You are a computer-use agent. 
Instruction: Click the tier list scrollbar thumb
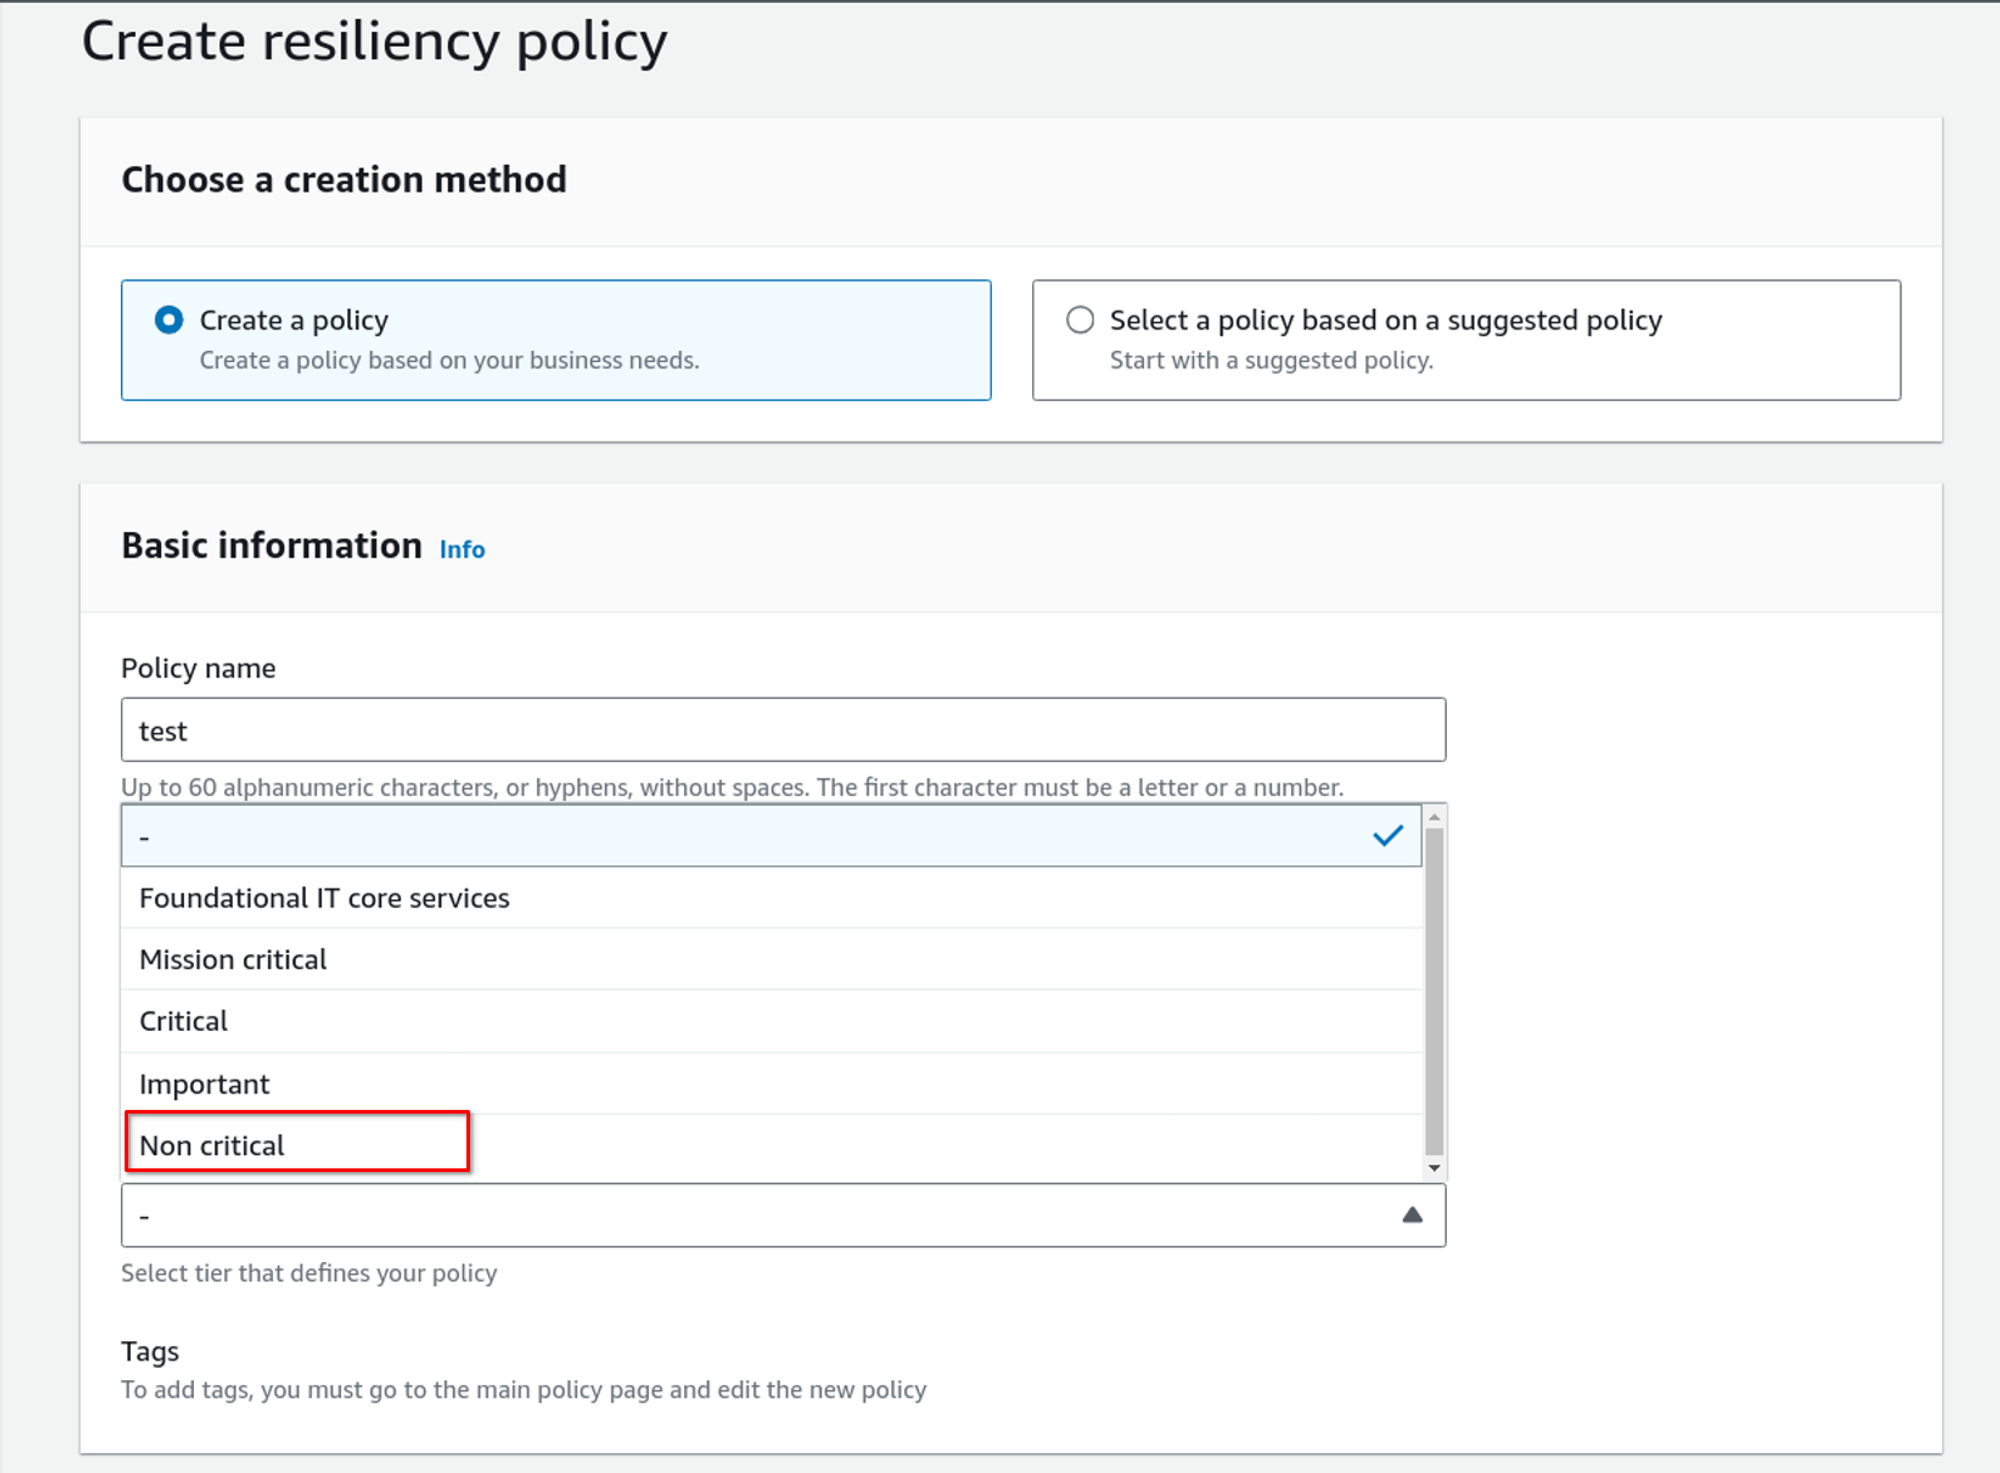1435,990
